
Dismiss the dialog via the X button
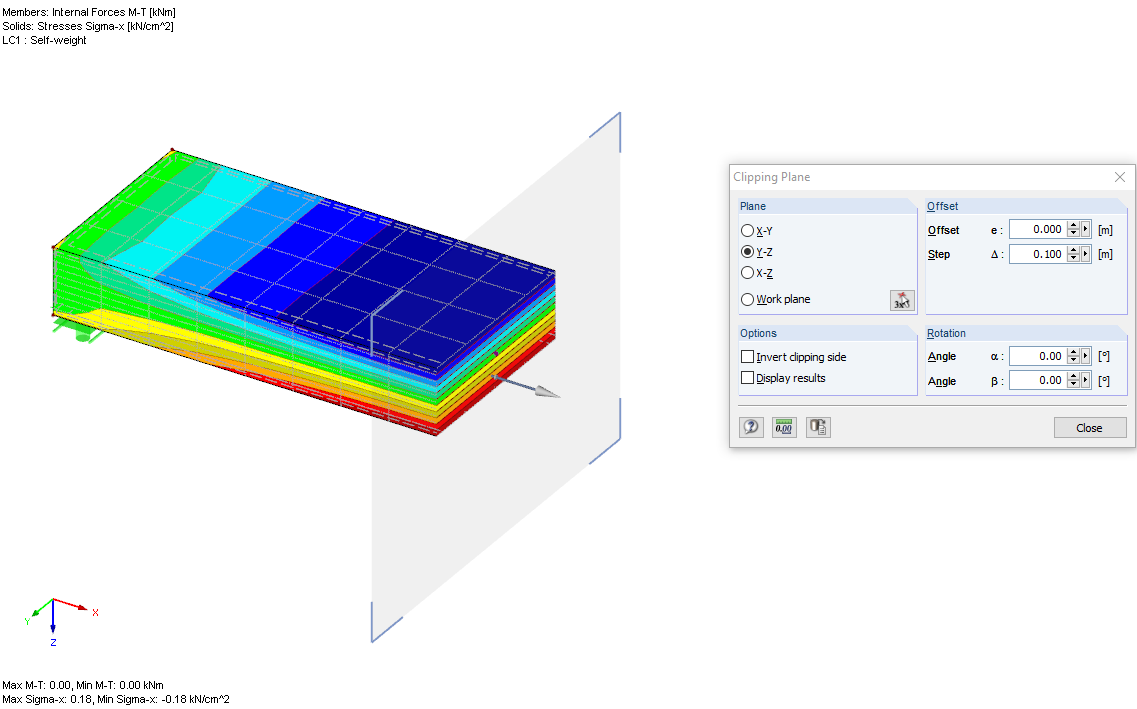coord(1119,177)
